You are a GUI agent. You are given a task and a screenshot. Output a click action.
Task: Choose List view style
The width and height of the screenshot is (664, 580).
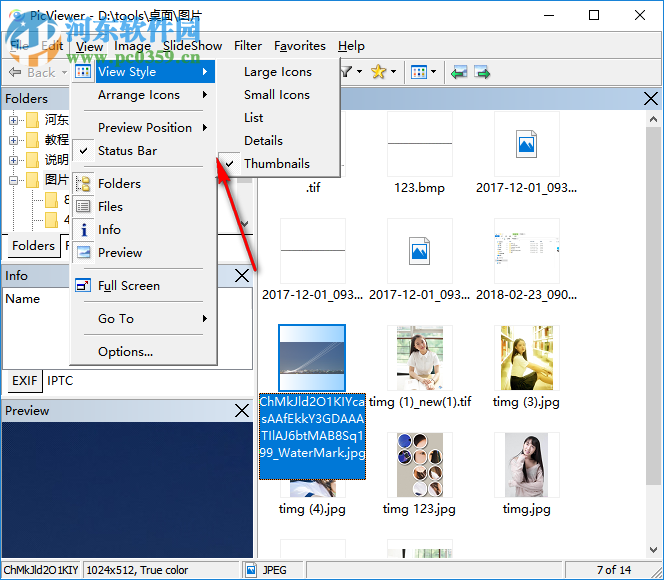click(x=279, y=118)
